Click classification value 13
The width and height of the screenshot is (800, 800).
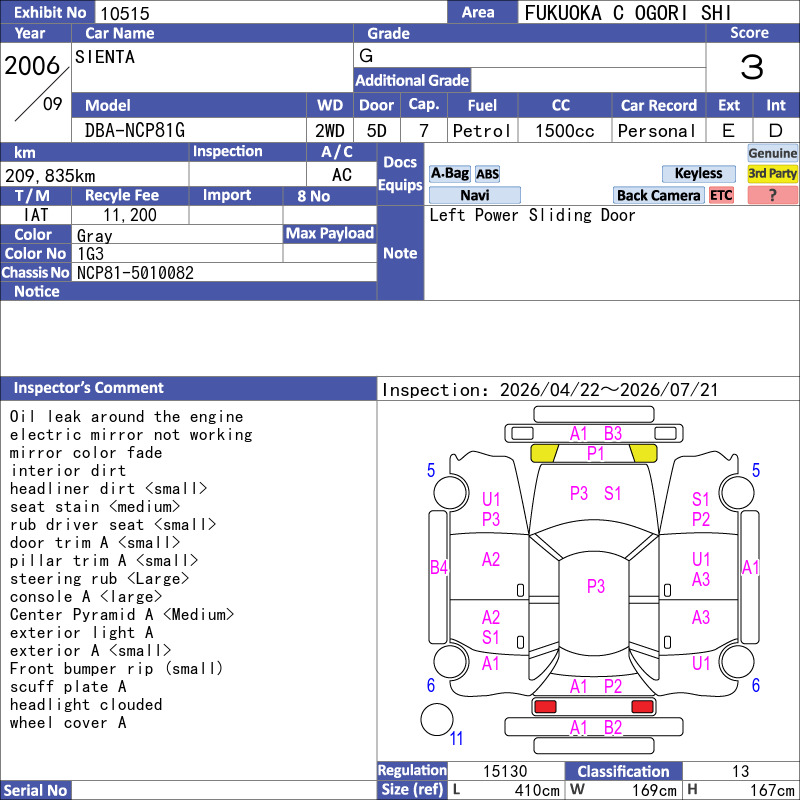point(740,771)
